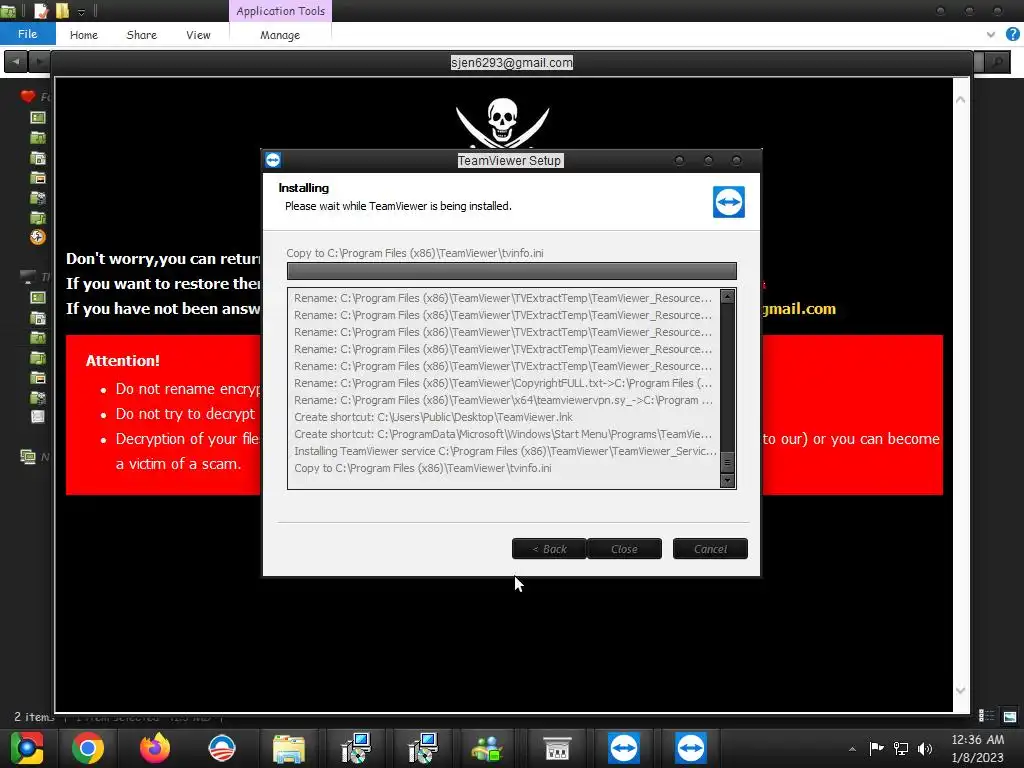Click the Back button in TeamViewer Setup
1024x768 pixels.
[x=549, y=549]
